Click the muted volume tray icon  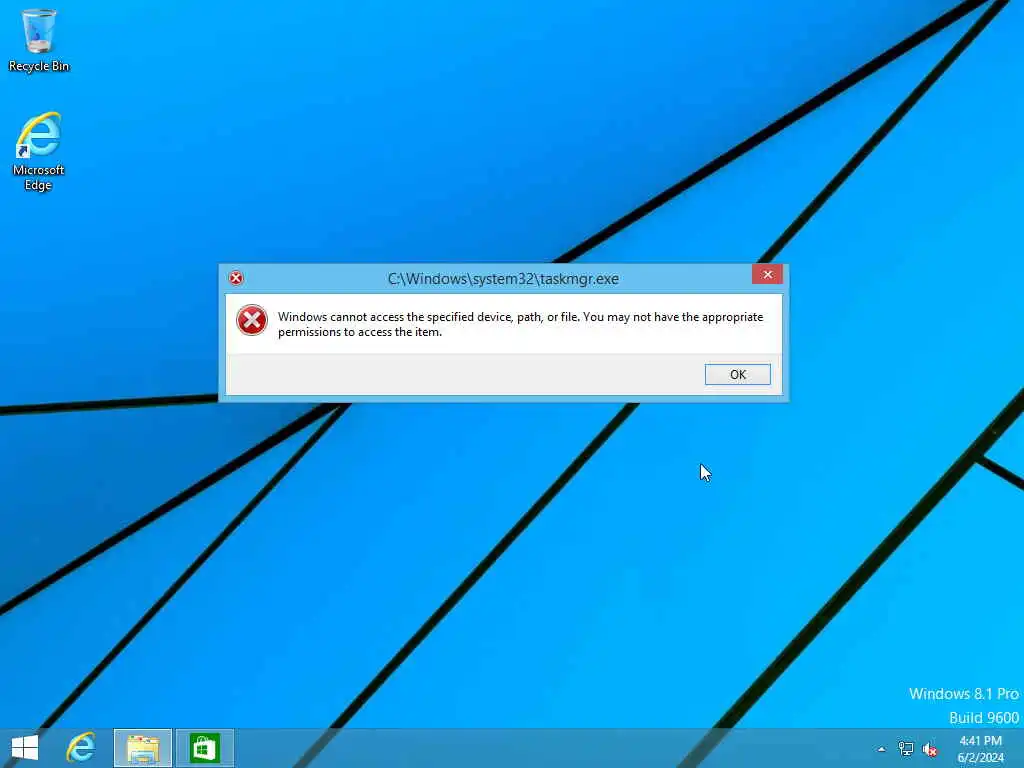click(x=930, y=749)
